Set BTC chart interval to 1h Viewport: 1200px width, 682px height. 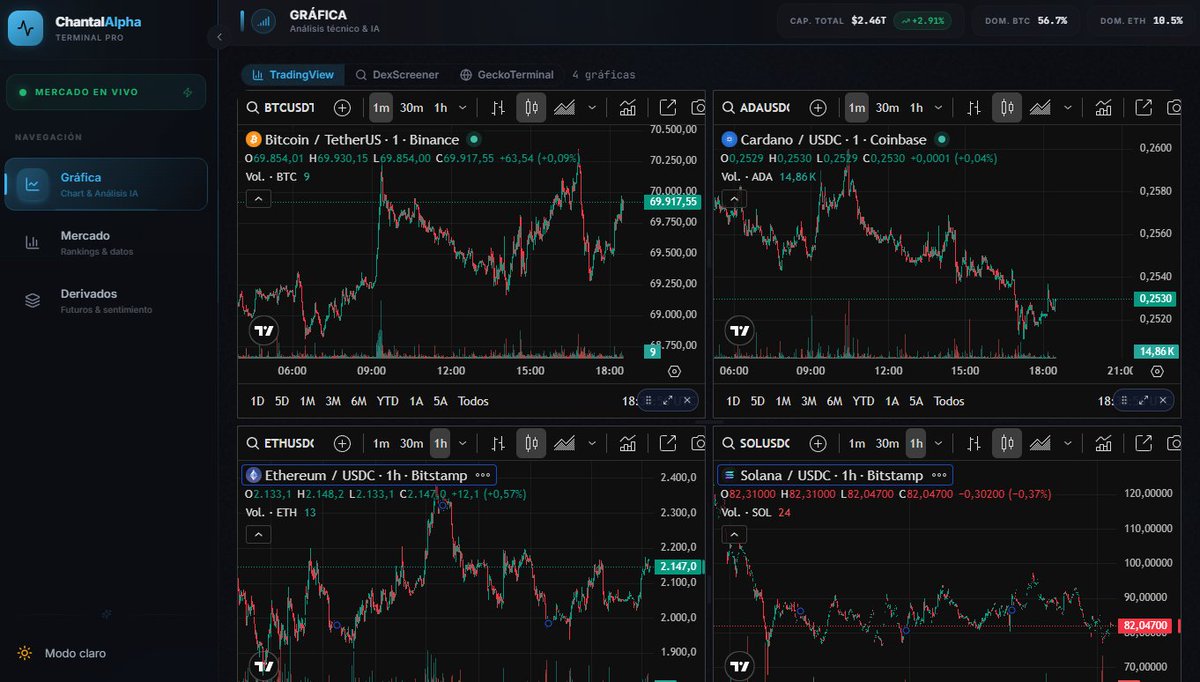440,108
